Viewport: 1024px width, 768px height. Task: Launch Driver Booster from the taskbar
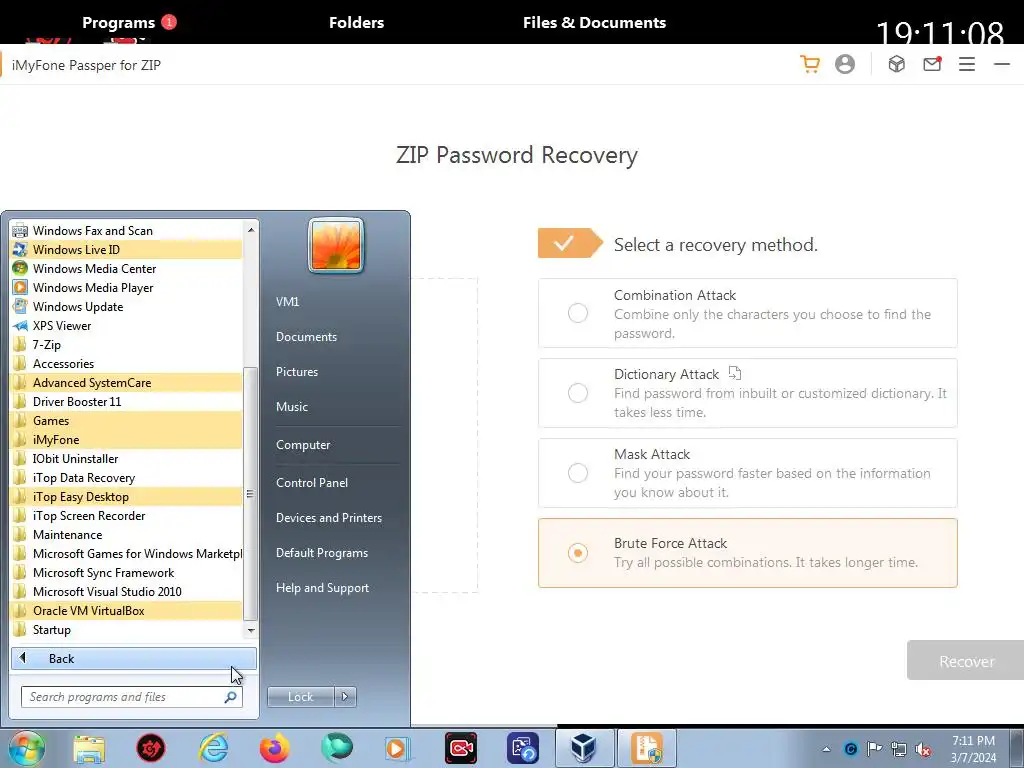[151, 748]
